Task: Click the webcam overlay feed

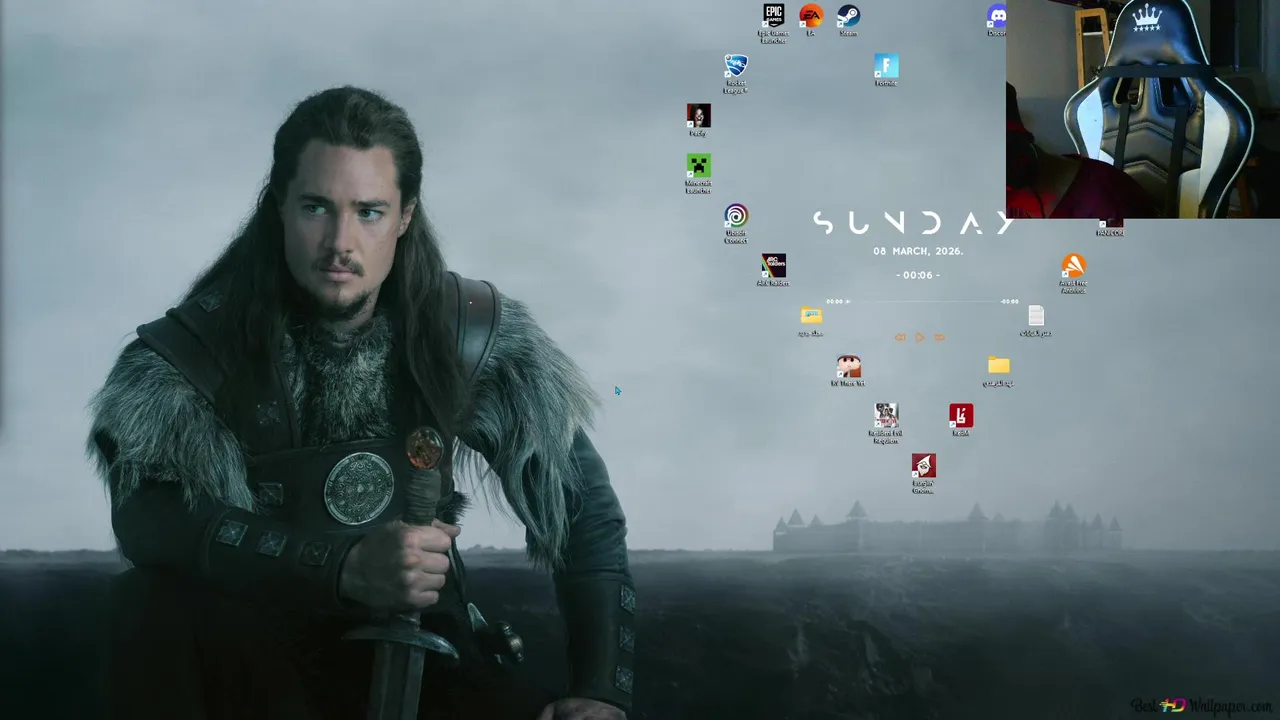Action: point(1143,109)
